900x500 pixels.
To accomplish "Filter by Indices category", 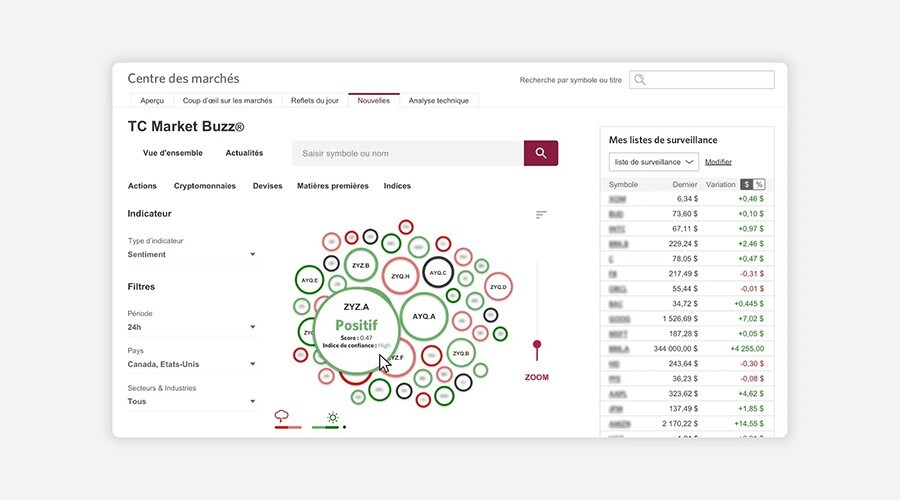I will [397, 186].
